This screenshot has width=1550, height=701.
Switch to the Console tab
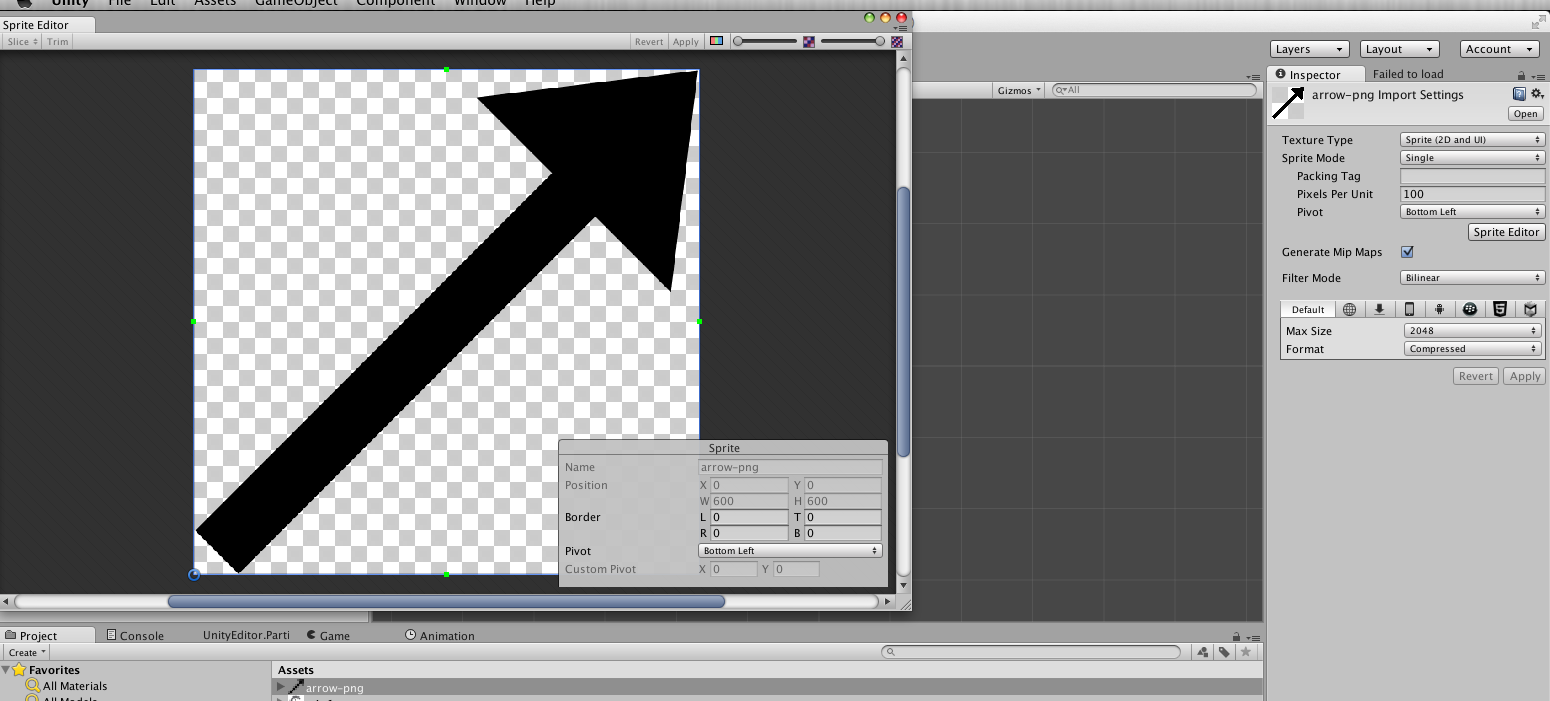[135, 636]
